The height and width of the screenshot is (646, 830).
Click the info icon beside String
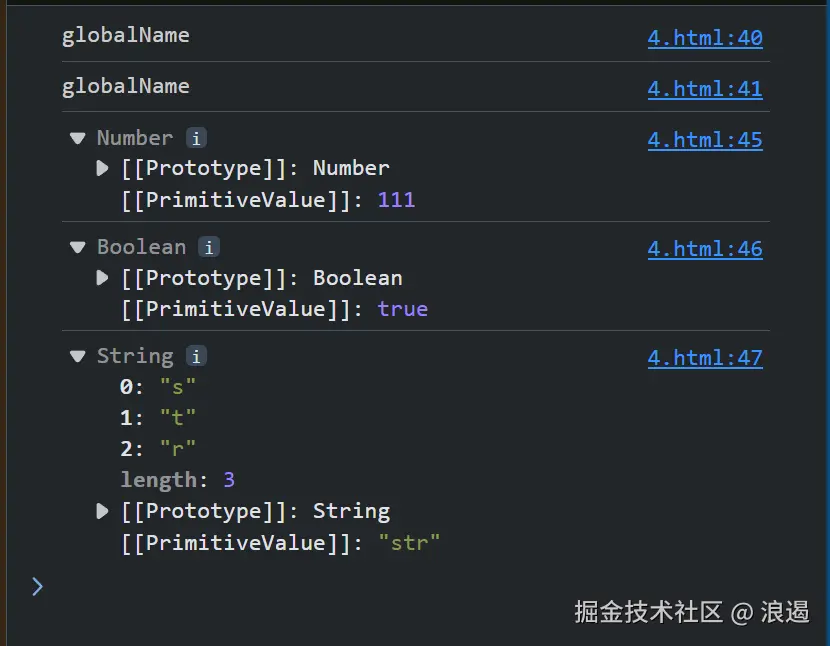[197, 356]
